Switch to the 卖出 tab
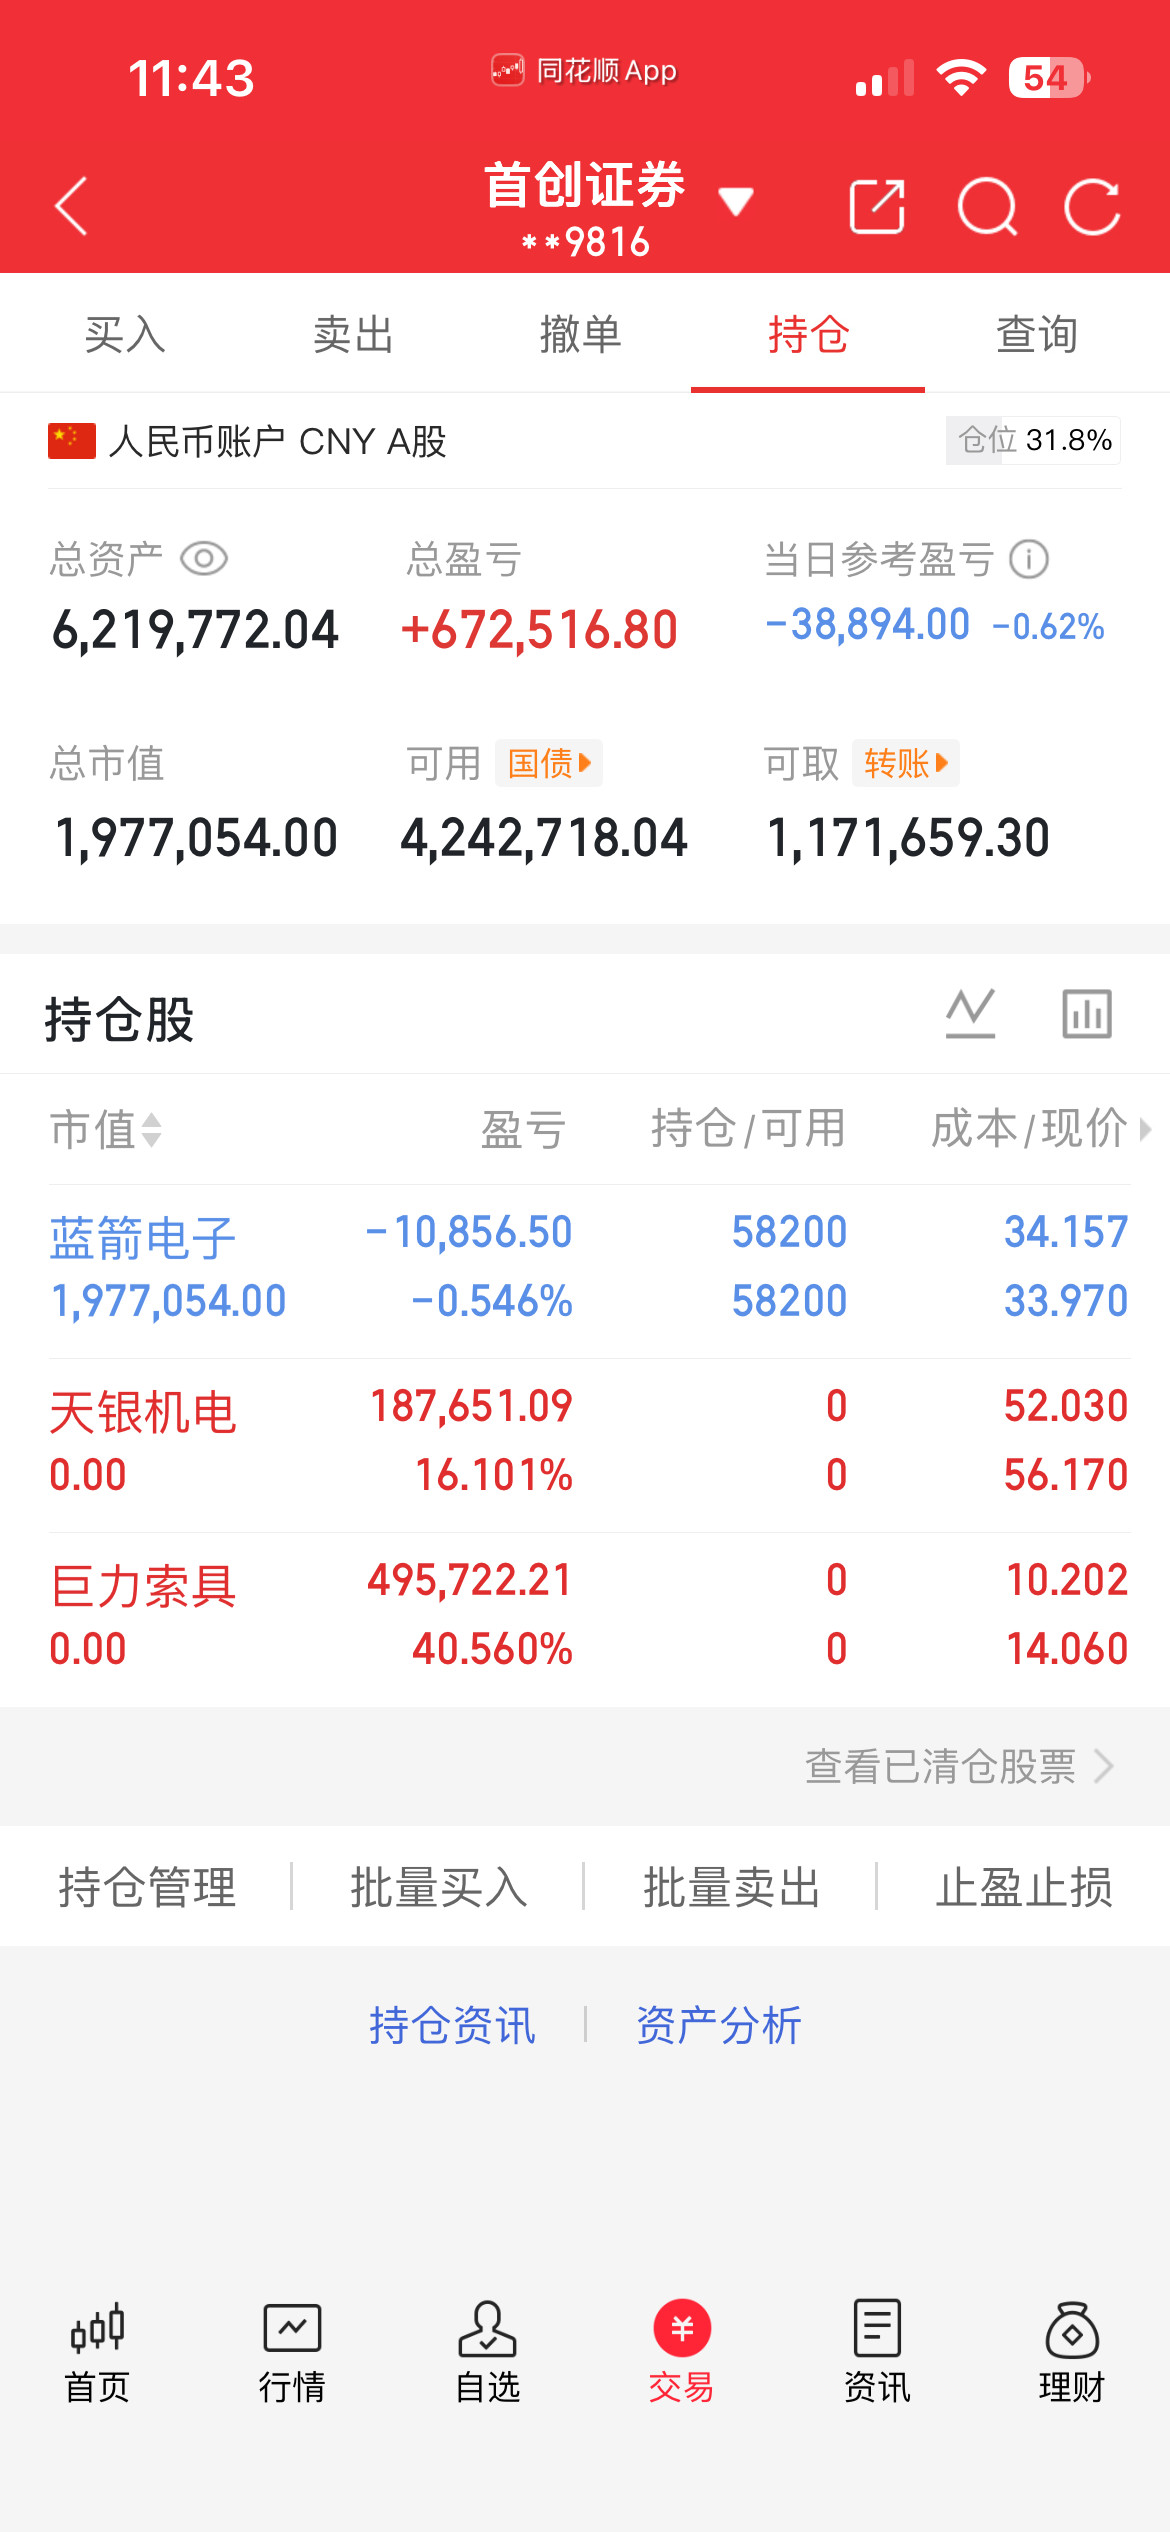The height and width of the screenshot is (2532, 1170). [x=353, y=334]
